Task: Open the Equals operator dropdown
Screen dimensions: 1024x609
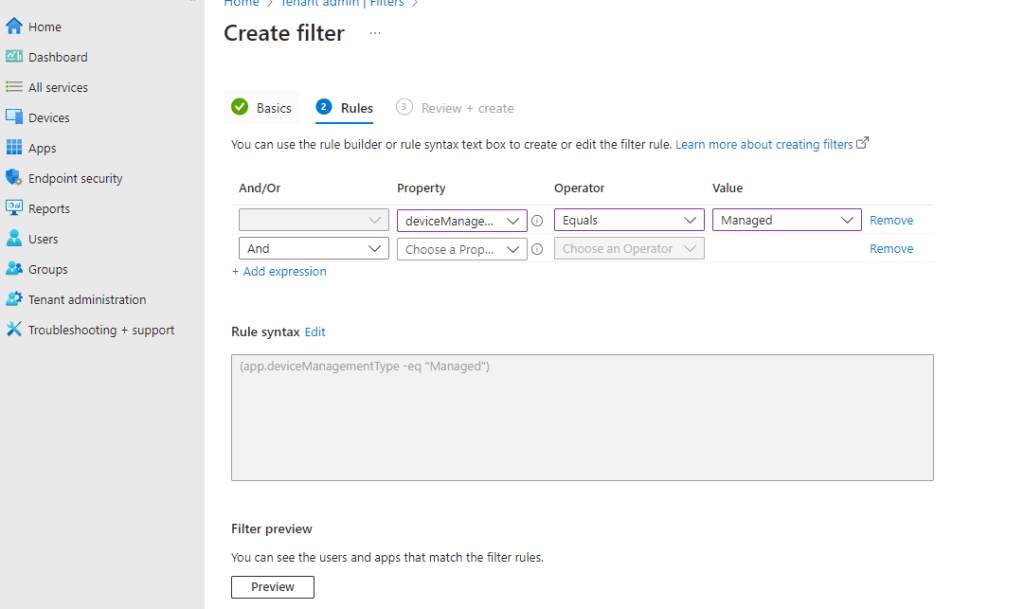Action: (x=629, y=220)
